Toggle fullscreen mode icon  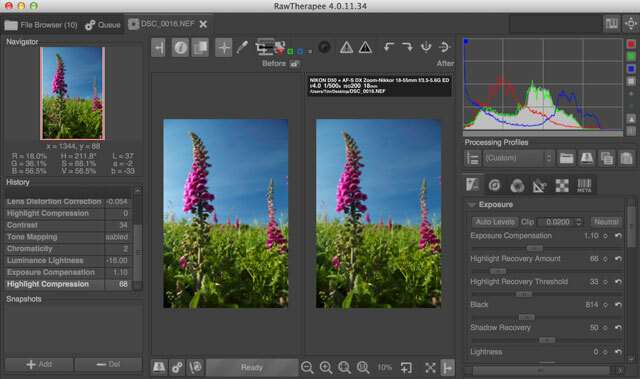[430, 368]
